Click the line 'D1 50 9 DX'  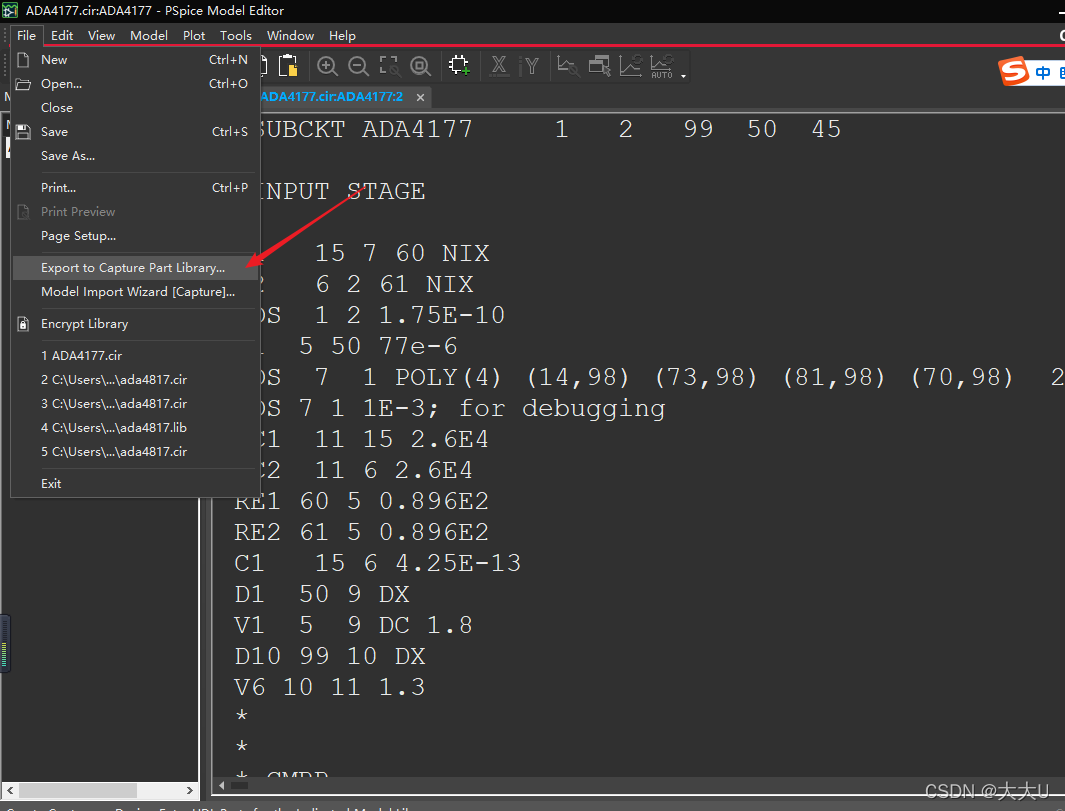pos(322,594)
